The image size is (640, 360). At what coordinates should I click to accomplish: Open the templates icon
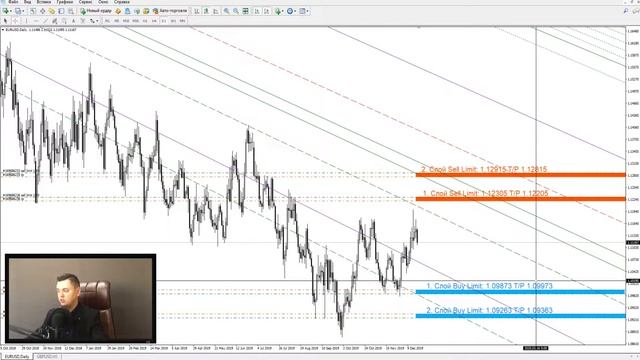[302, 11]
